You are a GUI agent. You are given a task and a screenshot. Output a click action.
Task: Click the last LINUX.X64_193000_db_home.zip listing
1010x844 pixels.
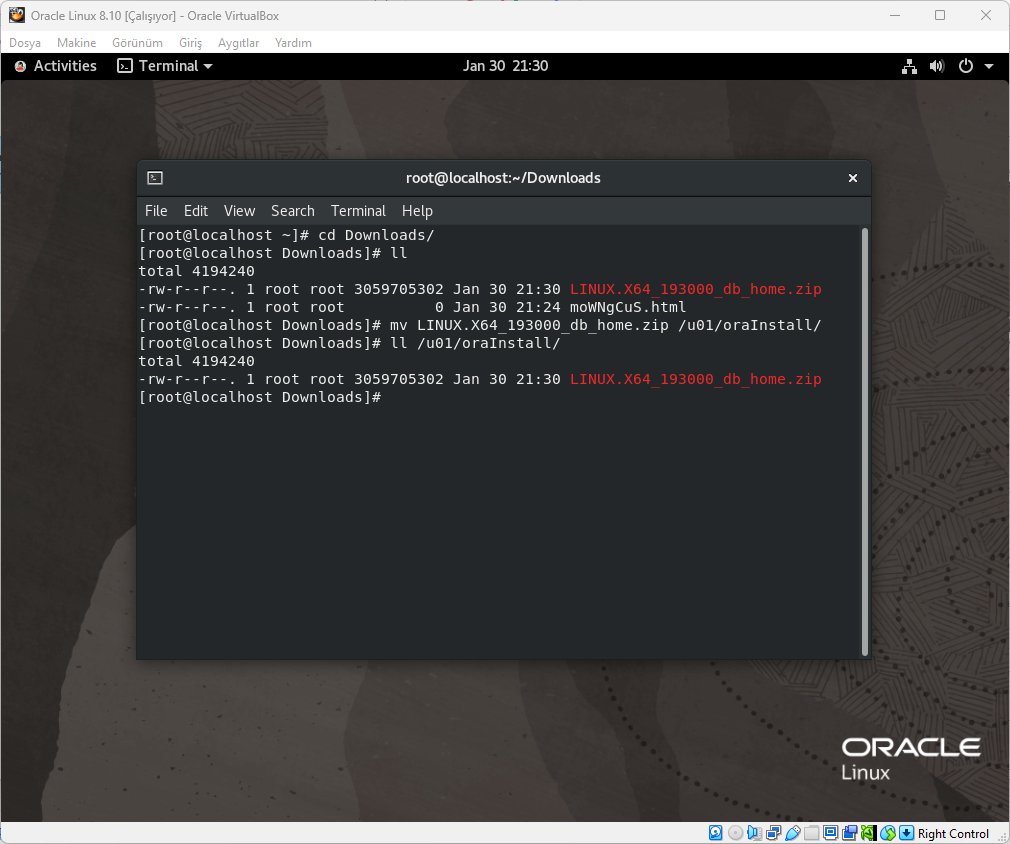(696, 379)
